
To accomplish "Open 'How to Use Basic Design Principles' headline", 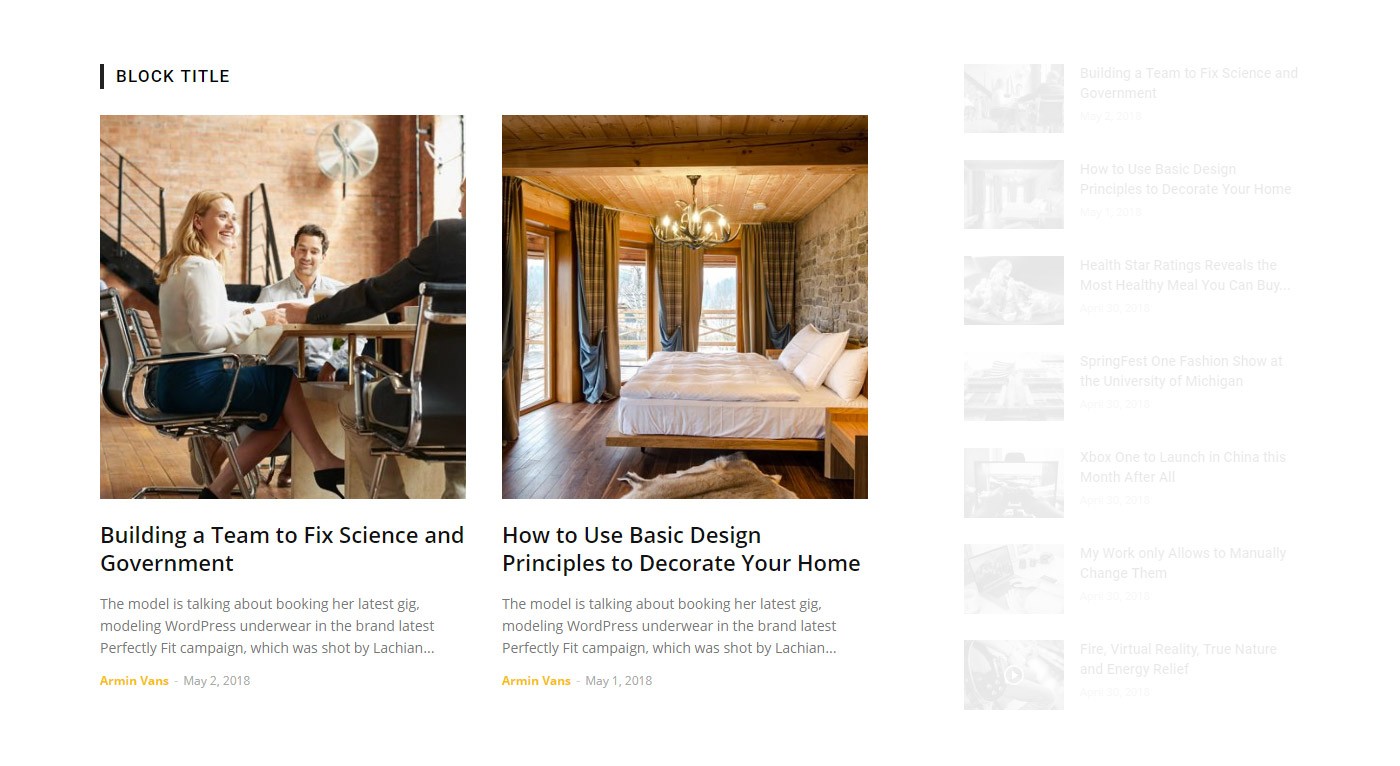I will [681, 549].
